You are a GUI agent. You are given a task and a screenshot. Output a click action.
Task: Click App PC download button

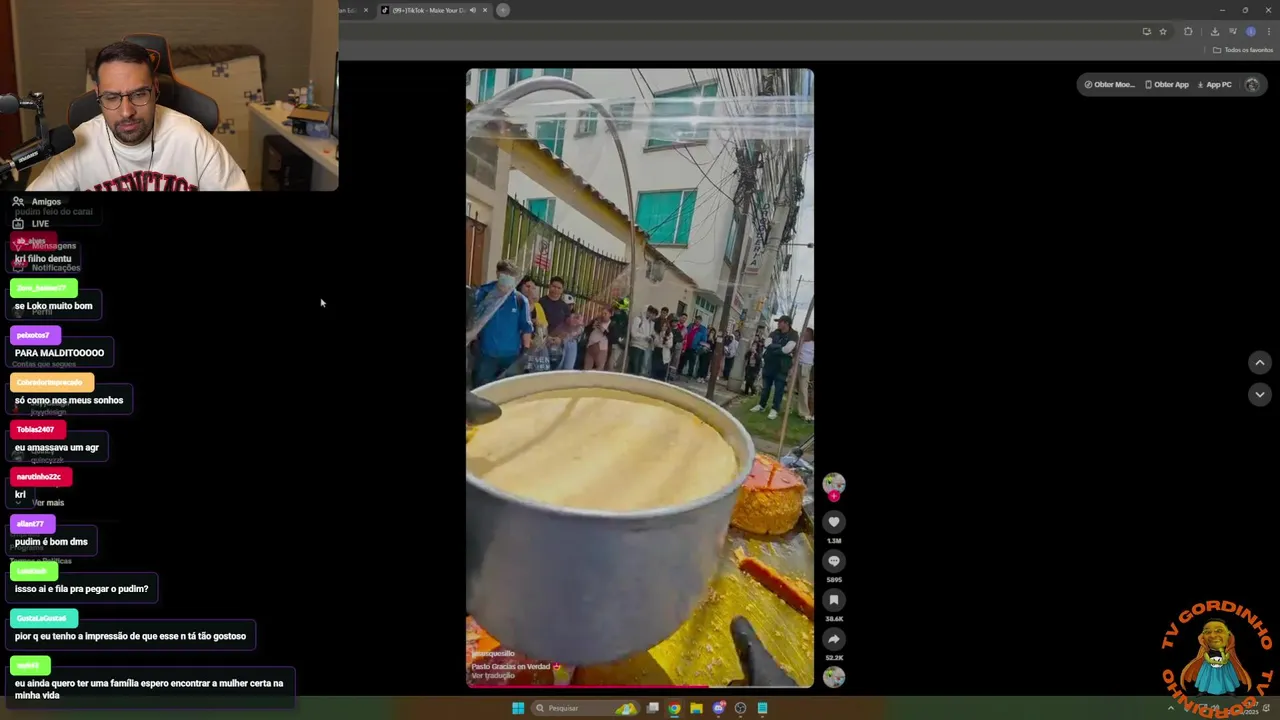tap(1214, 85)
